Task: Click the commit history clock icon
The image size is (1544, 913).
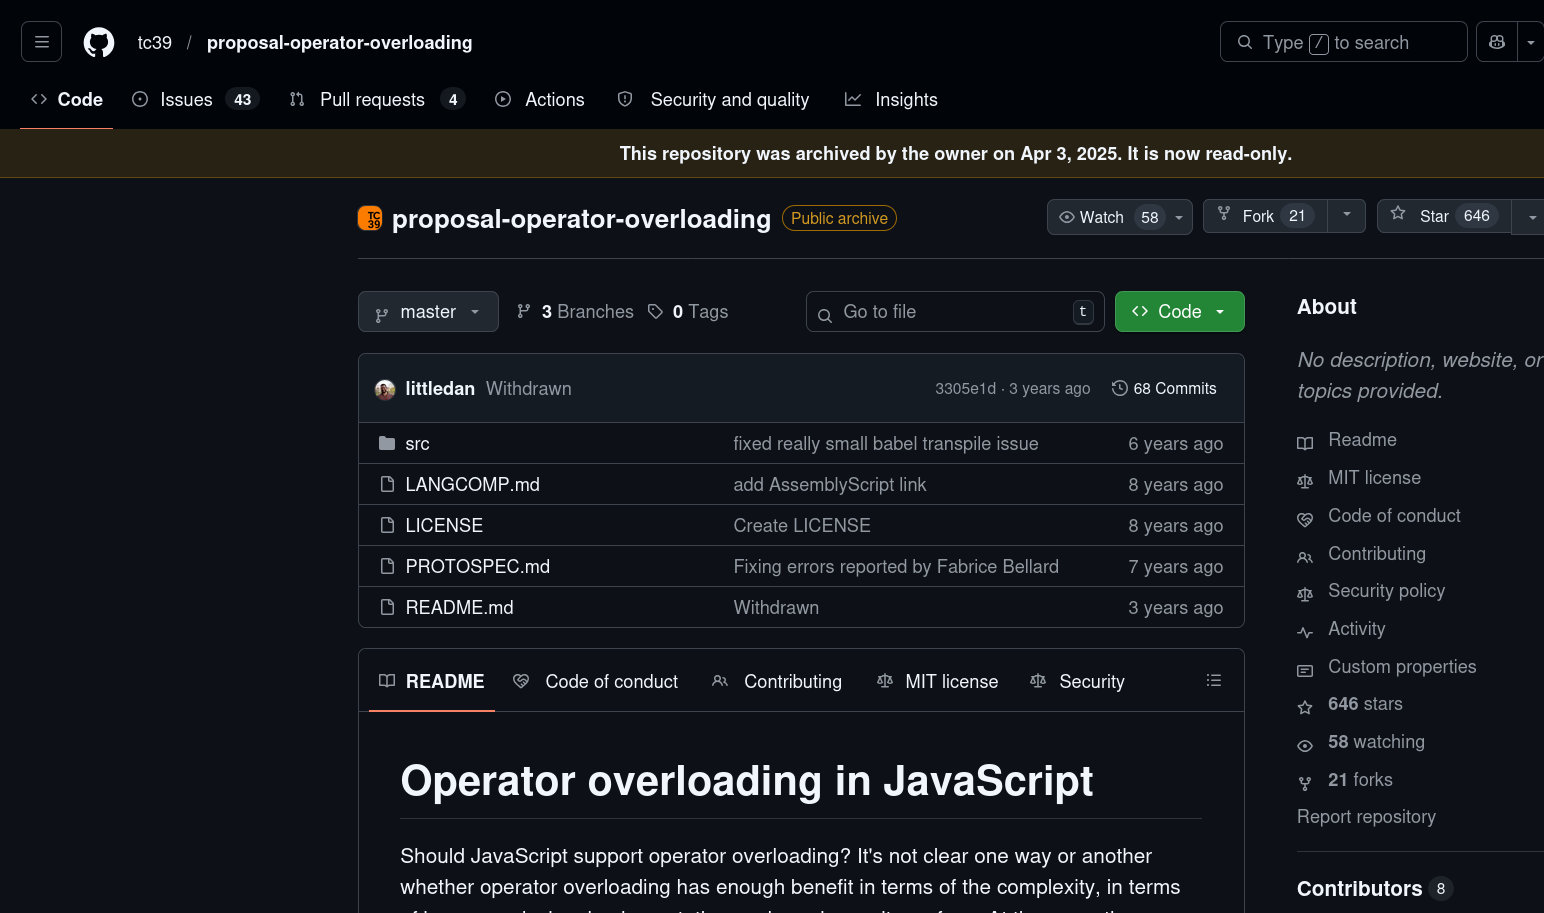Action: click(x=1119, y=388)
